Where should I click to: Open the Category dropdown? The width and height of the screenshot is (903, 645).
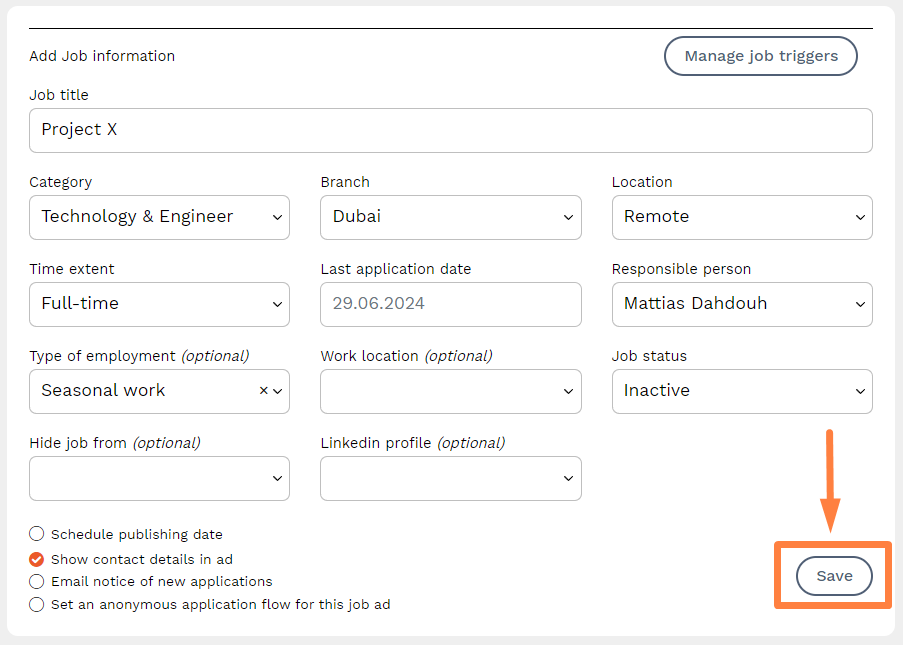tap(159, 217)
